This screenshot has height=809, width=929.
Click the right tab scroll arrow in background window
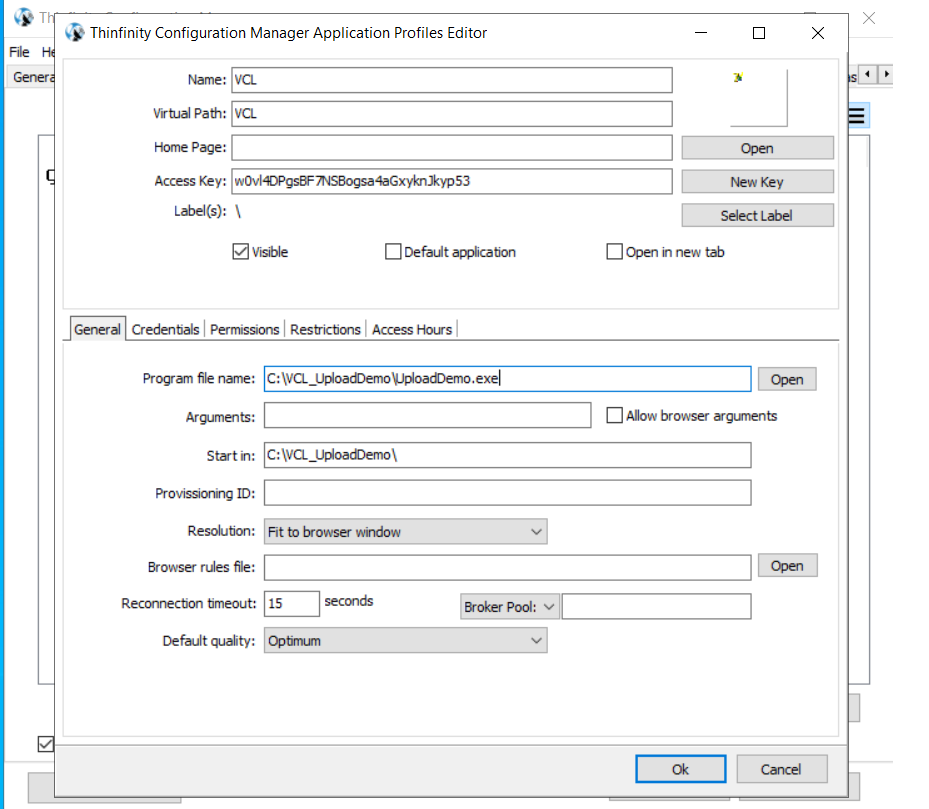point(886,75)
